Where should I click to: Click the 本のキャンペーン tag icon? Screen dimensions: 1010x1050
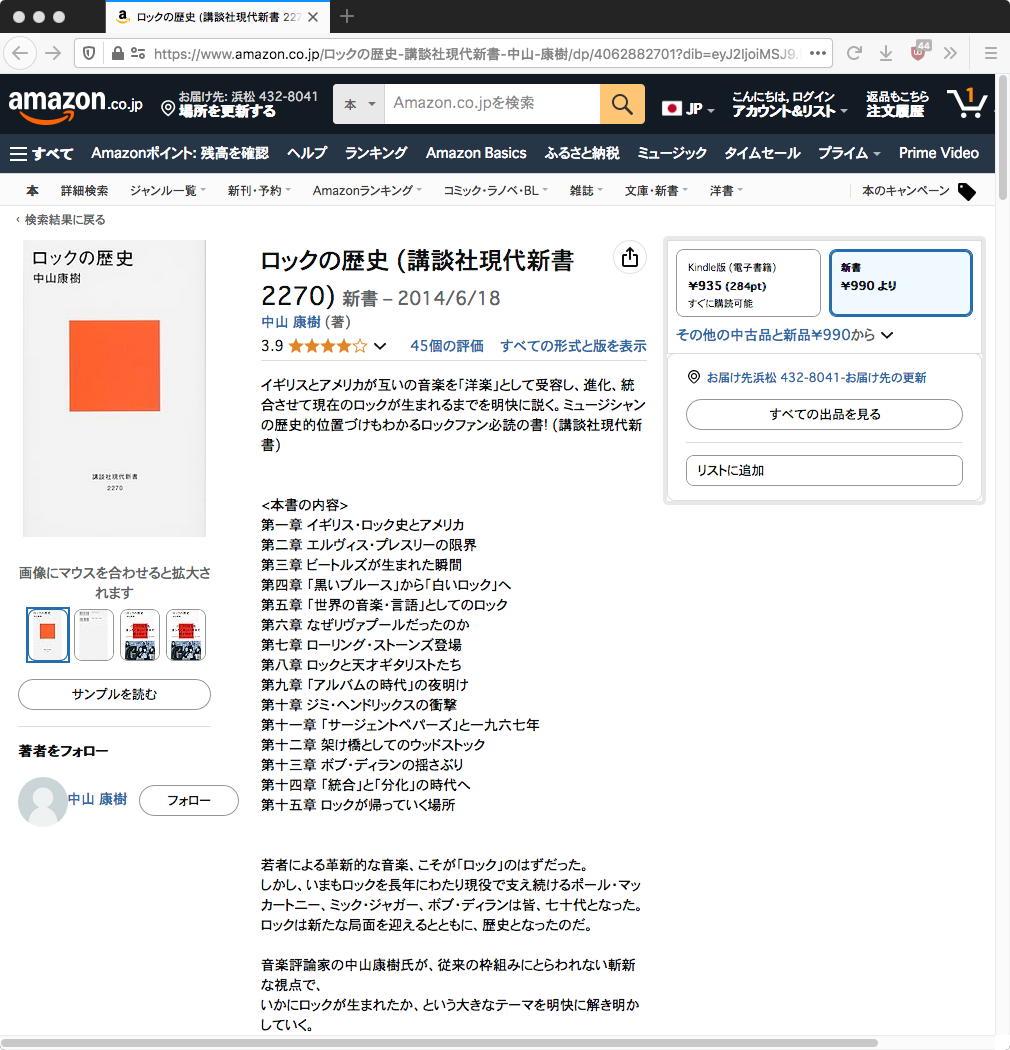point(966,192)
